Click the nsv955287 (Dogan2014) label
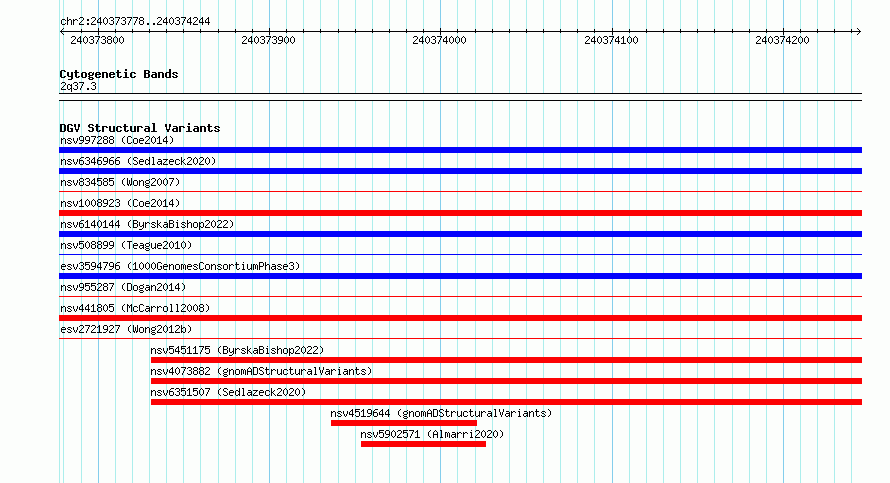The image size is (890, 483). click(123, 287)
